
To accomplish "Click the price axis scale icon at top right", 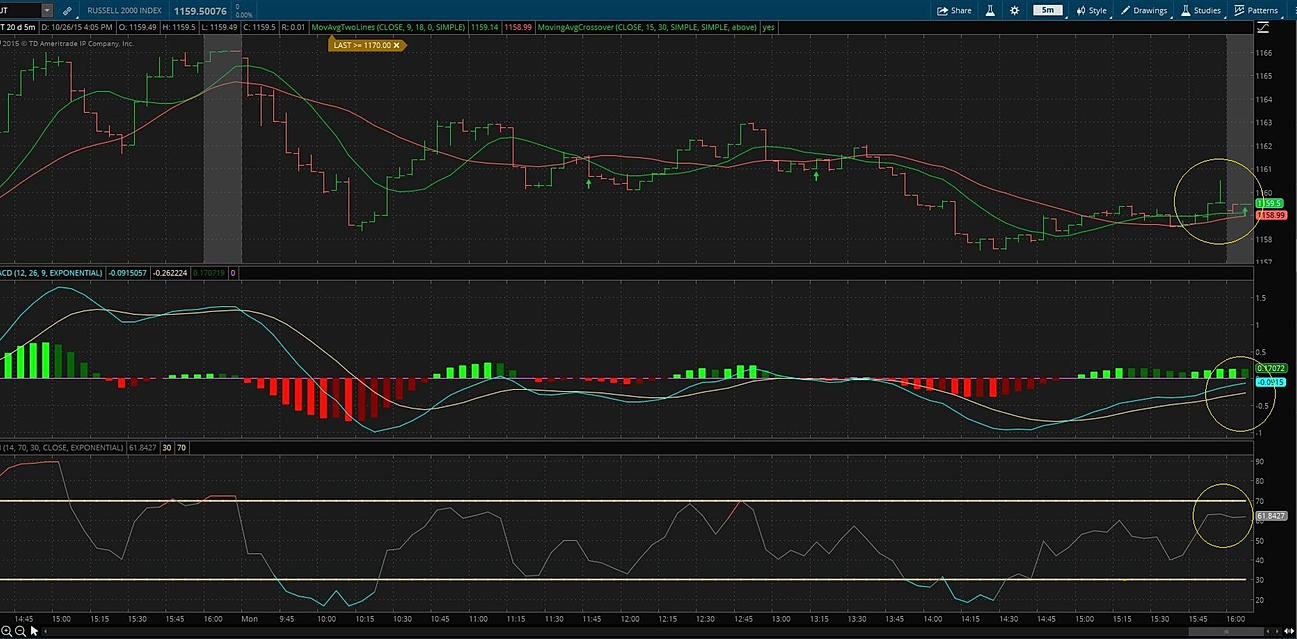I will coord(1264,28).
